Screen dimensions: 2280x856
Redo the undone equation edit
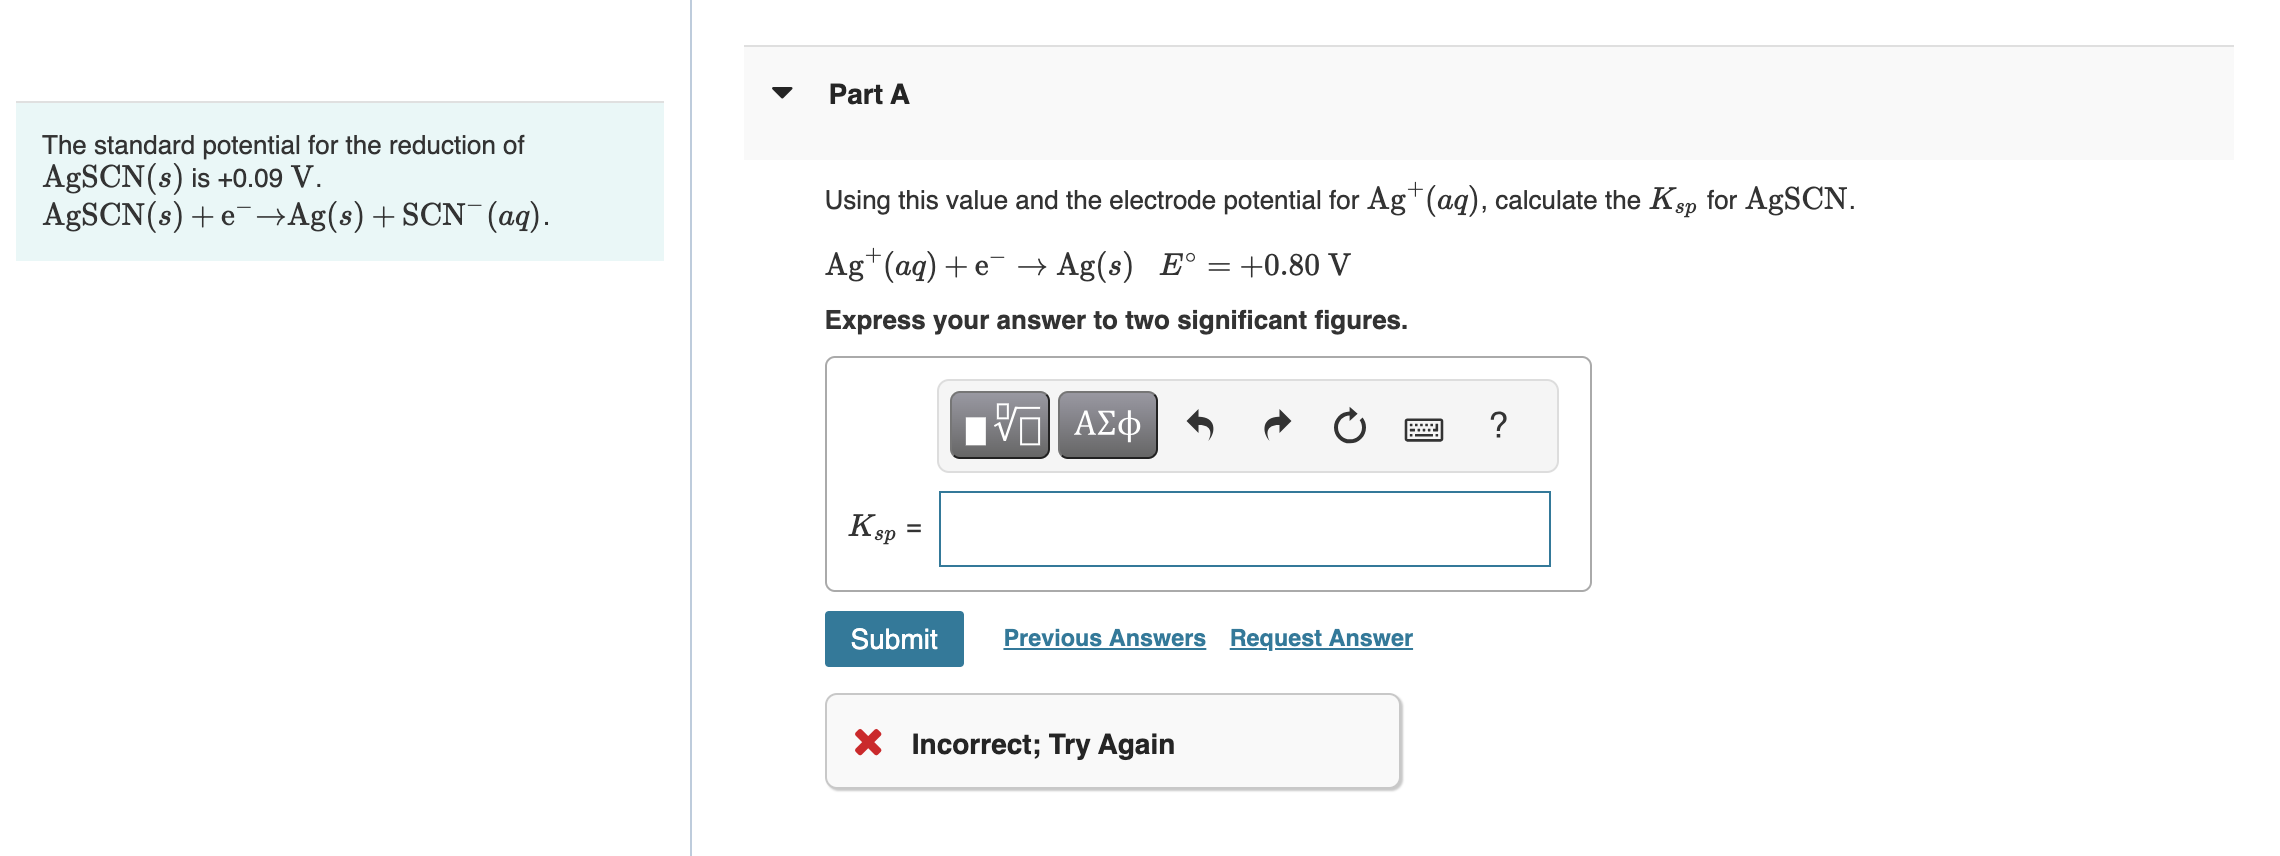click(1277, 425)
